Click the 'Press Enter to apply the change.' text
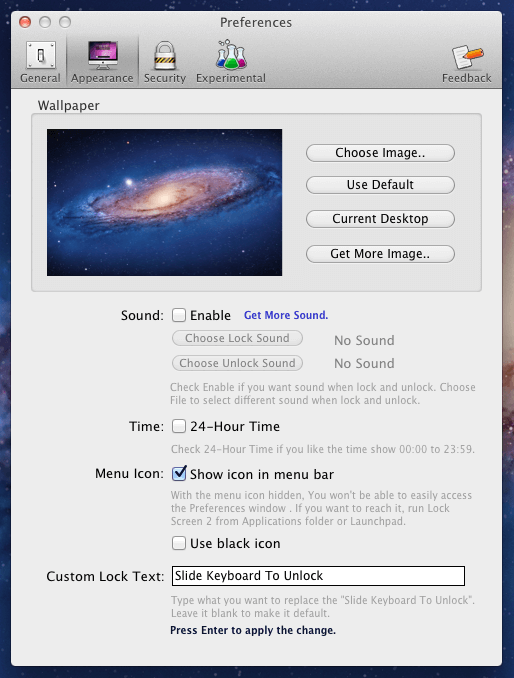Image resolution: width=514 pixels, height=678 pixels. 253,630
